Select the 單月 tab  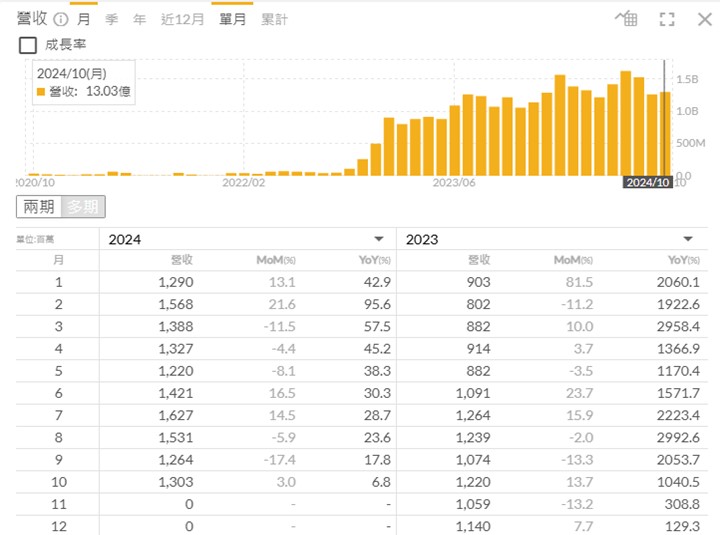[x=232, y=19]
